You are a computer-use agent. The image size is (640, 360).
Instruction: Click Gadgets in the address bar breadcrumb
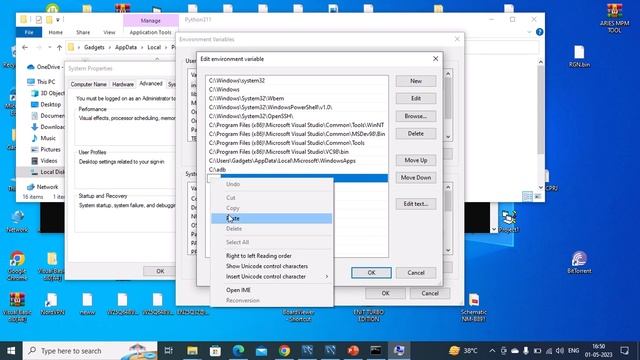click(94, 47)
